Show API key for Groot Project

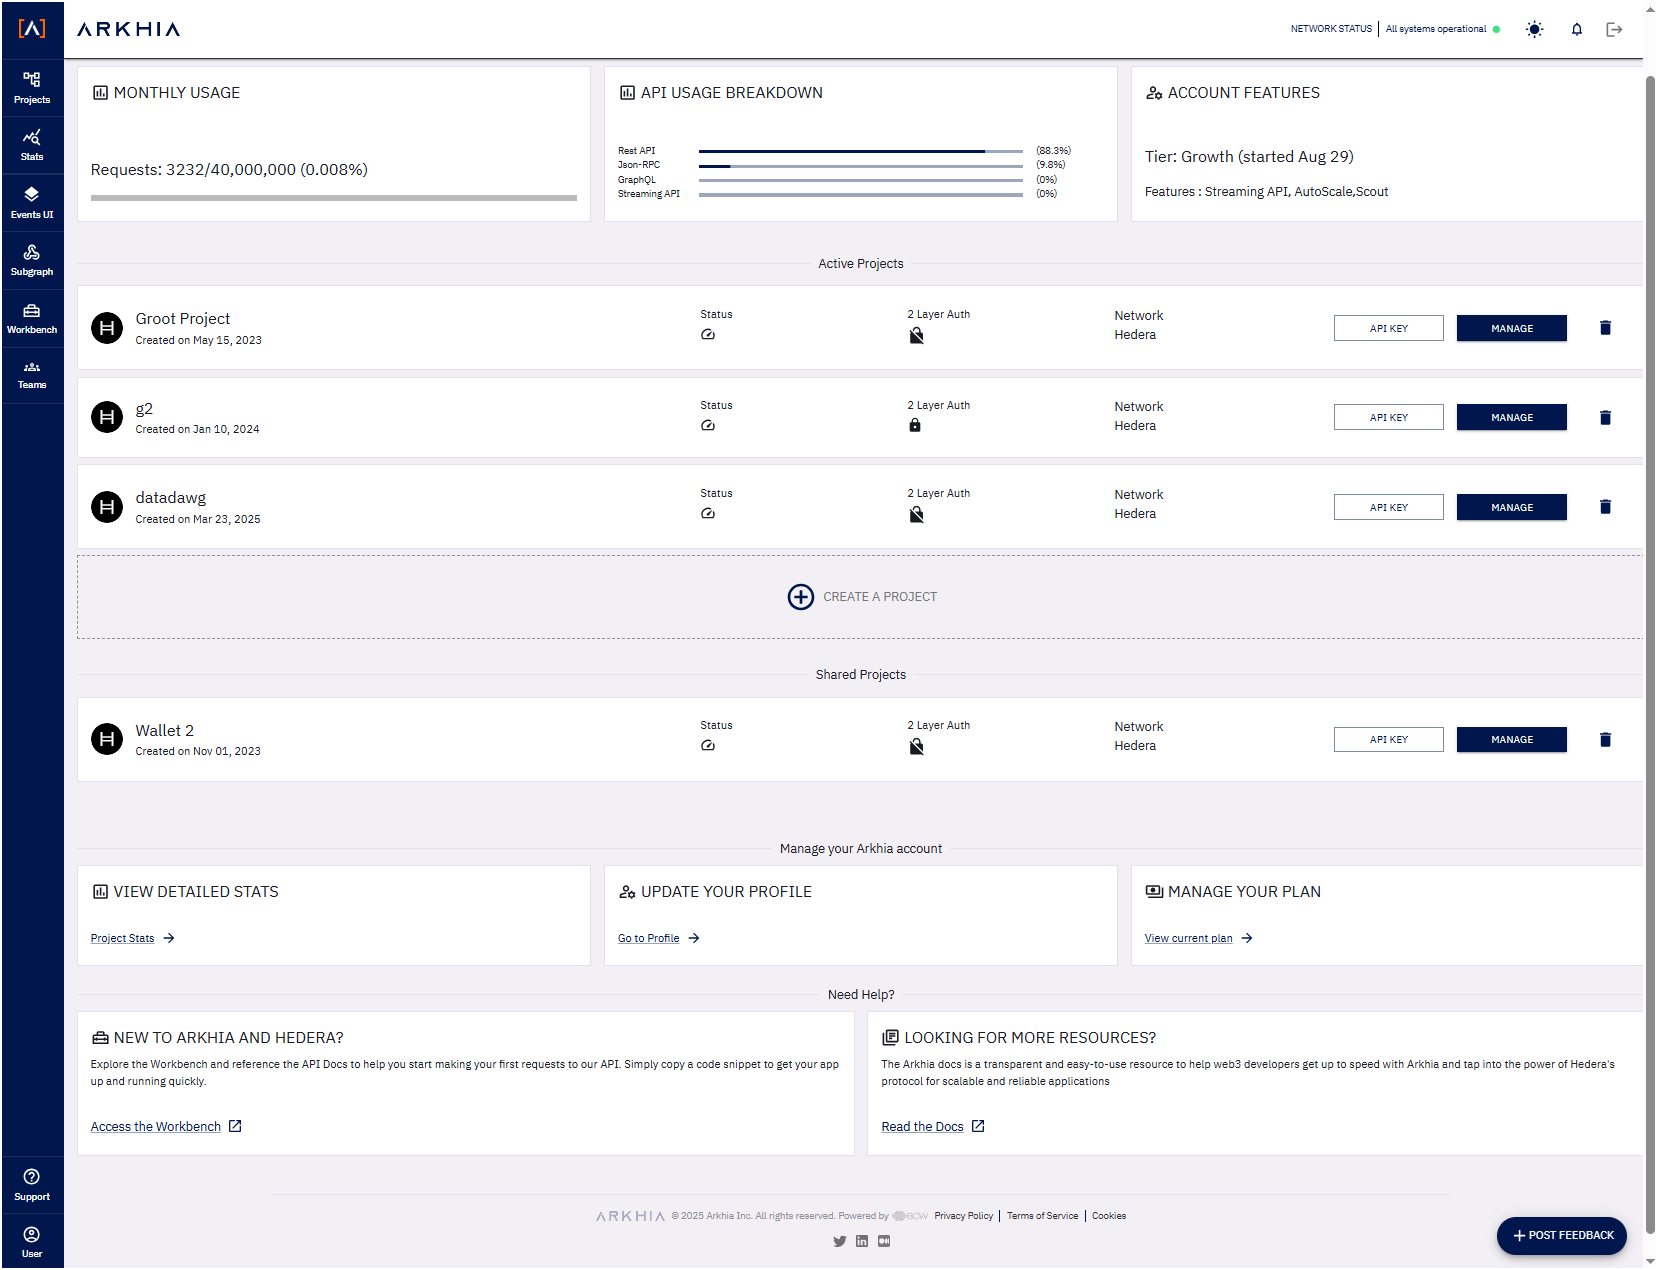1388,328
